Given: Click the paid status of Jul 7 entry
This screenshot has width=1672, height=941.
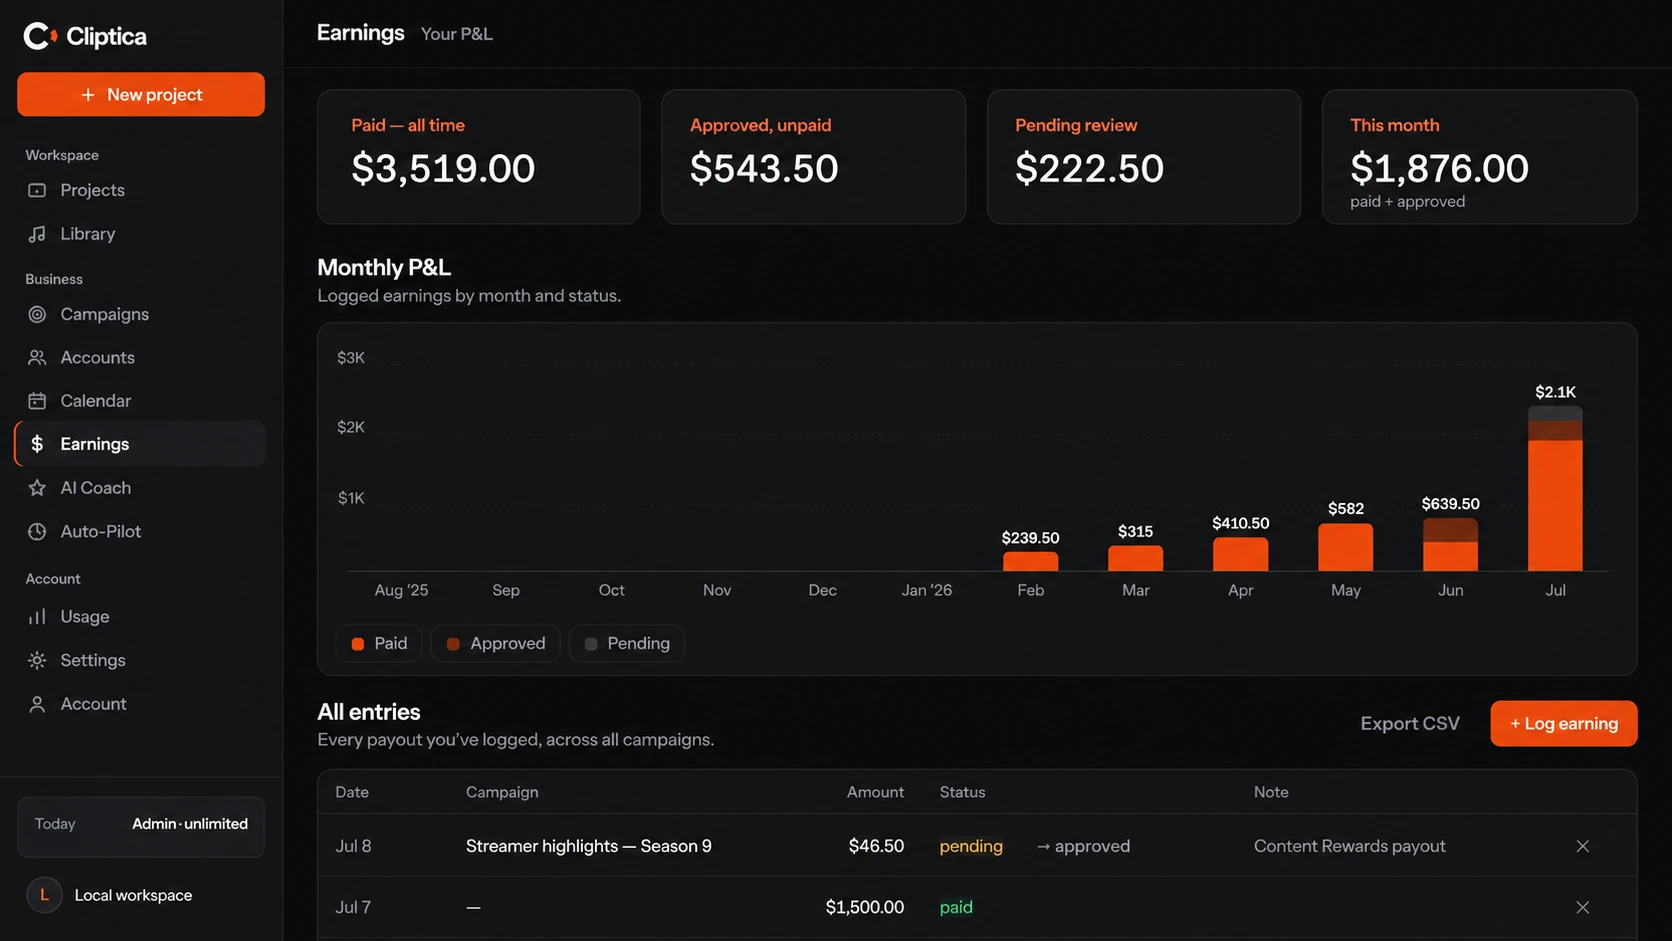Looking at the screenshot, I should pyautogui.click(x=956, y=907).
